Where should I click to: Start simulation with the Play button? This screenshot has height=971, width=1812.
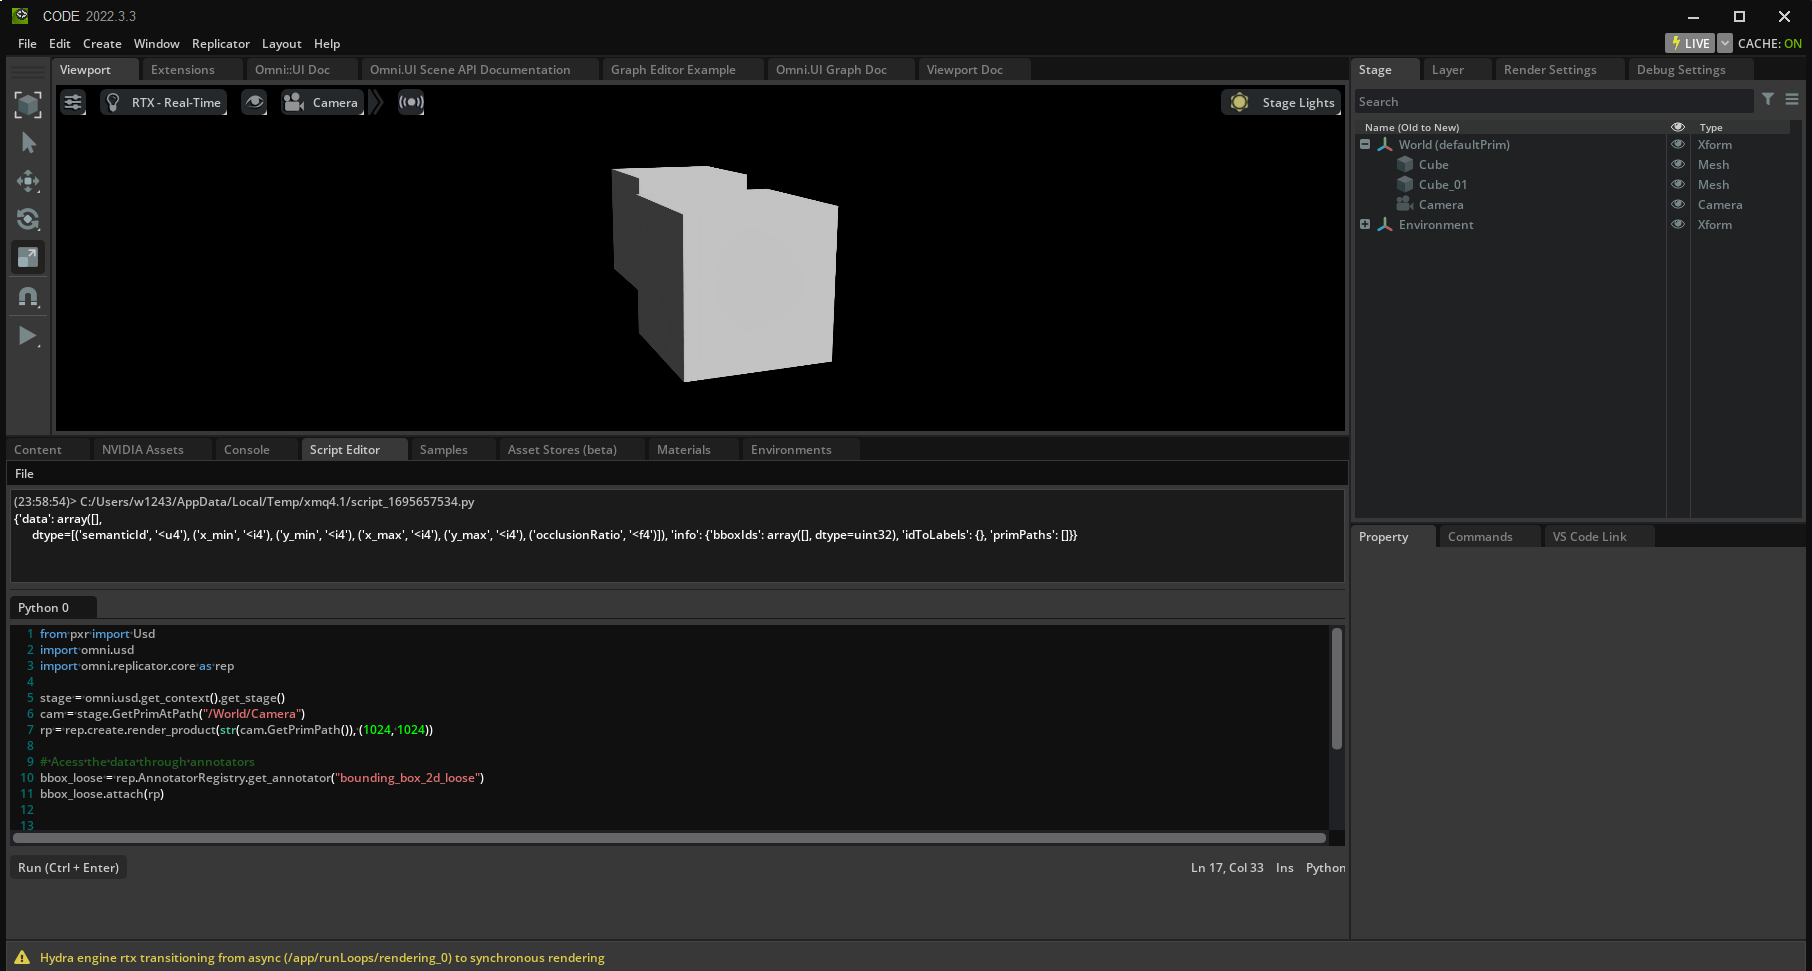(x=28, y=336)
